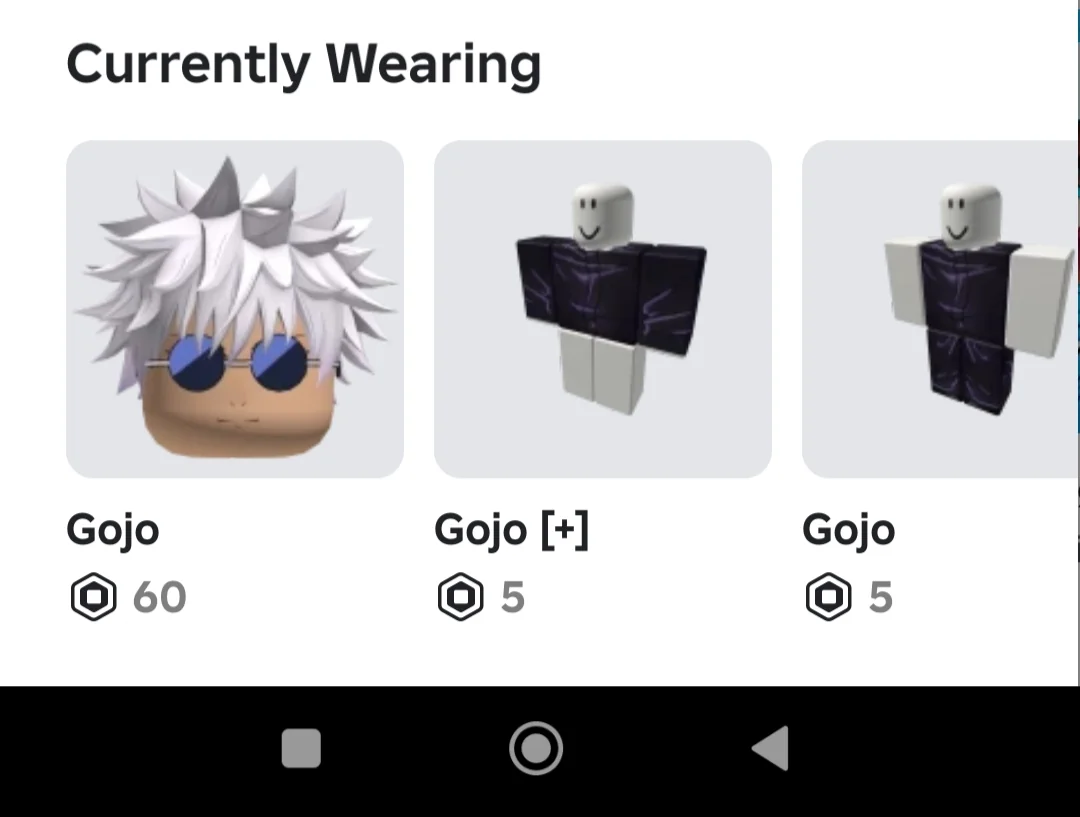Tap the Android home circle button

pos(536,748)
